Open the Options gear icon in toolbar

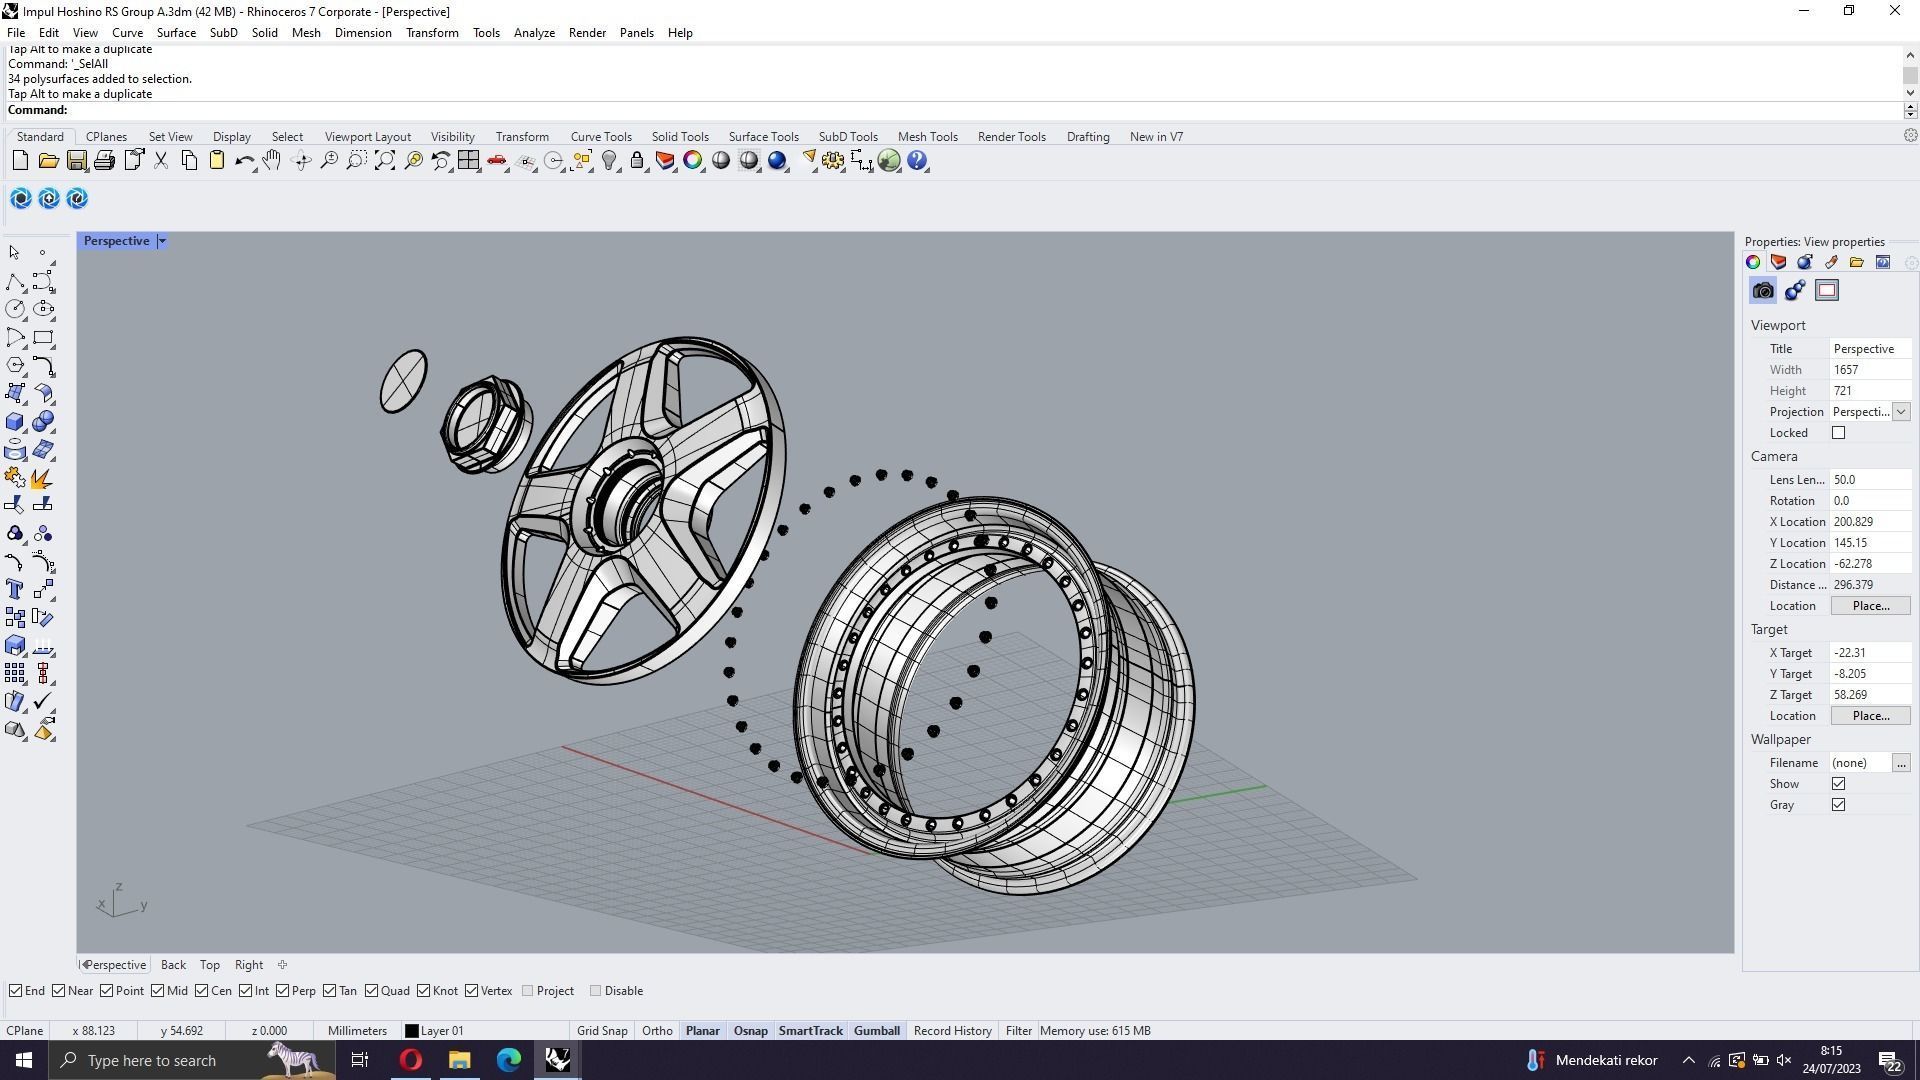pyautogui.click(x=833, y=161)
